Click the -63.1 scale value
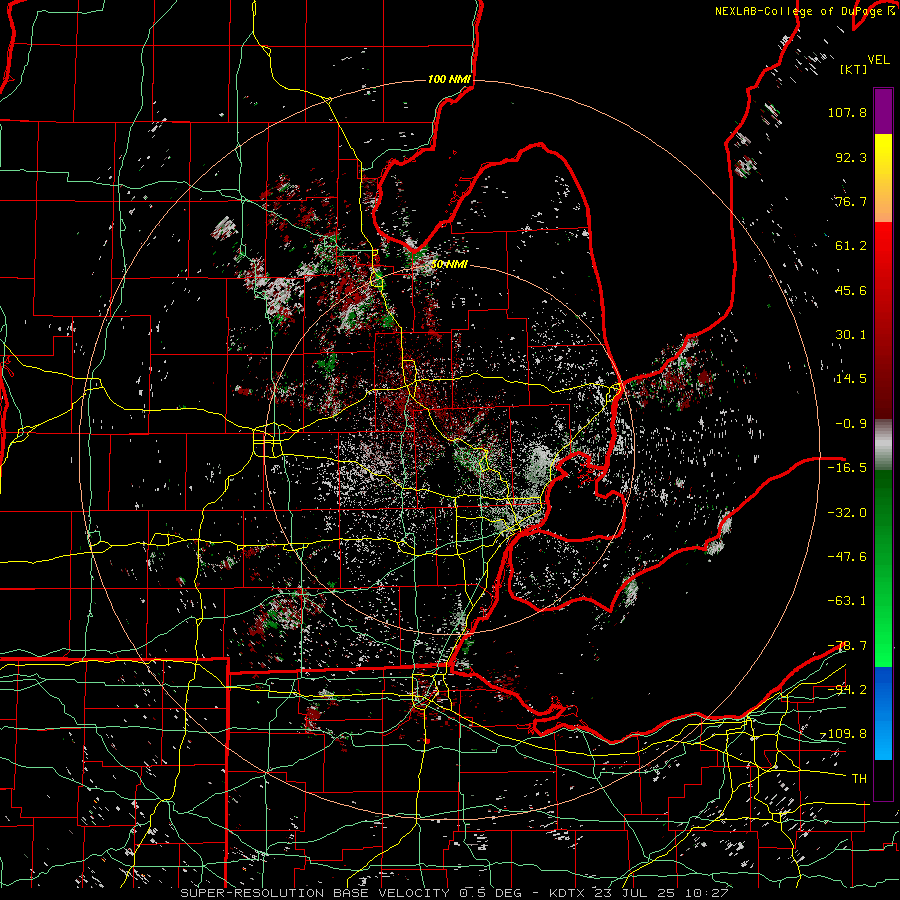This screenshot has width=900, height=900. tap(847, 601)
